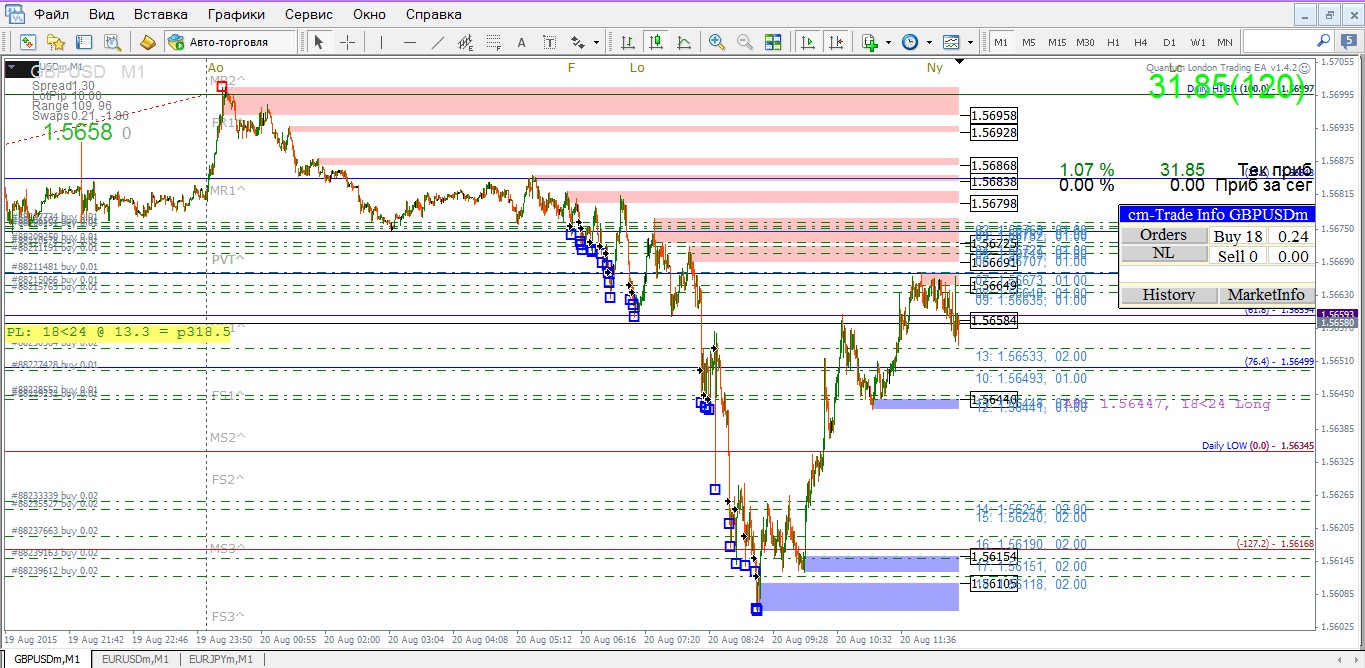
Task: Click the Buy 18 cell
Action: click(1238, 236)
